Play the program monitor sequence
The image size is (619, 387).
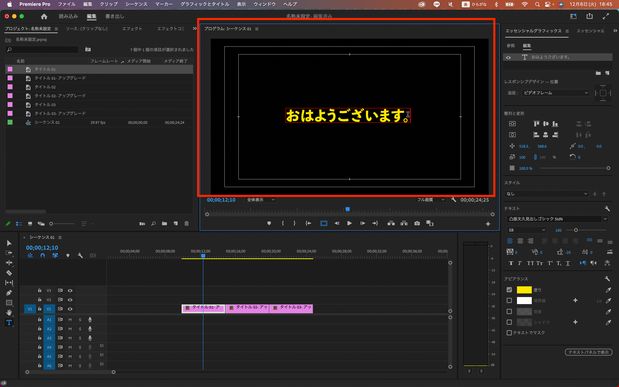[349, 224]
